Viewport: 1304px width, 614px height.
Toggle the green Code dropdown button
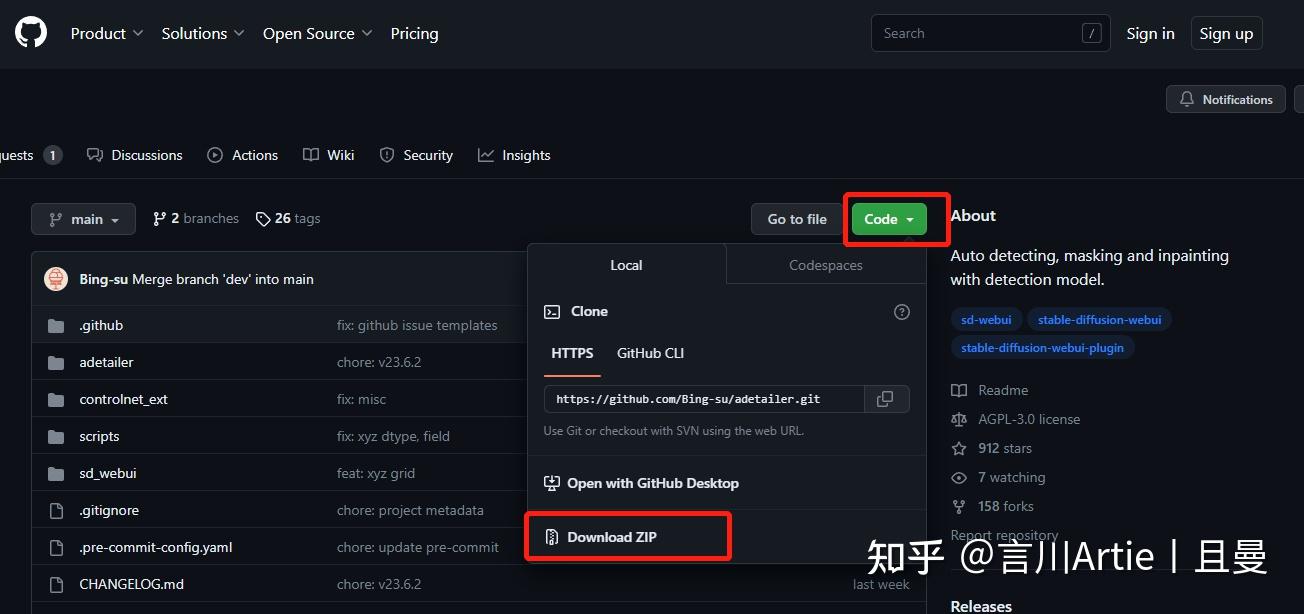(x=889, y=219)
